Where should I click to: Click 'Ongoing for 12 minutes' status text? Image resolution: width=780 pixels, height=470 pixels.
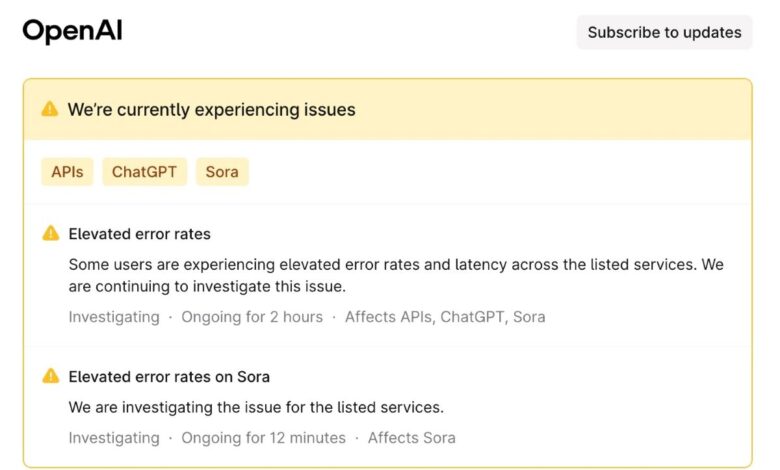(263, 438)
